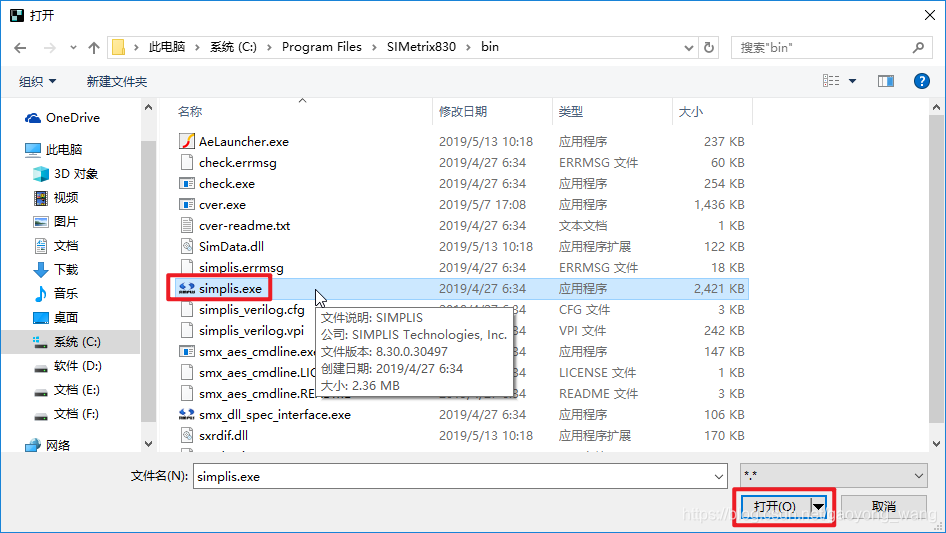Select 软件 (D:) drive in sidebar
The width and height of the screenshot is (946, 533).
[x=67, y=366]
